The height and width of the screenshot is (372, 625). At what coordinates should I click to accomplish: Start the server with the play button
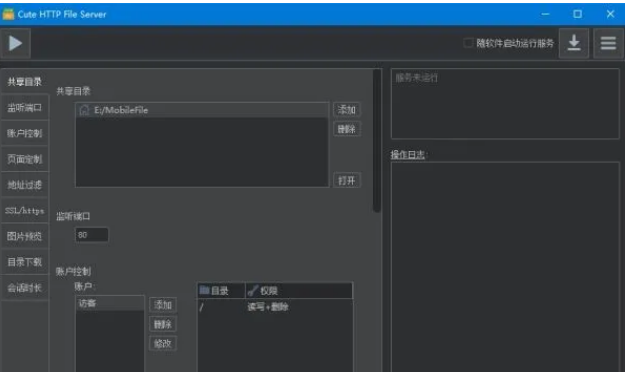tap(16, 43)
